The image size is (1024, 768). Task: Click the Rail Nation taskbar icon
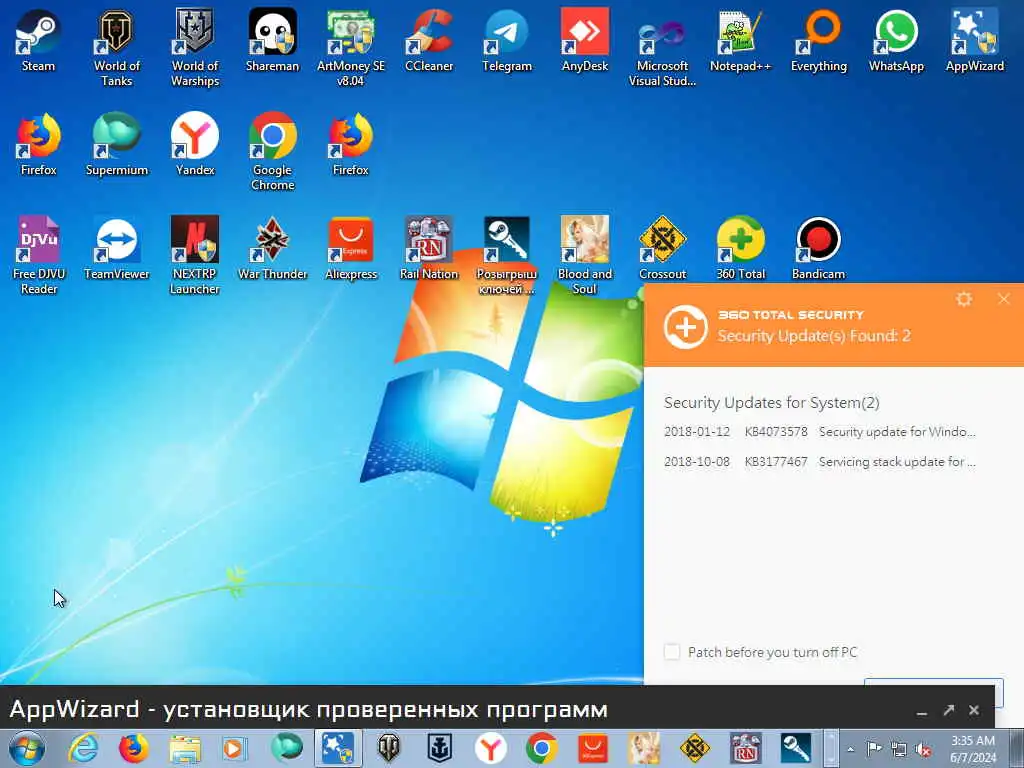tap(745, 748)
